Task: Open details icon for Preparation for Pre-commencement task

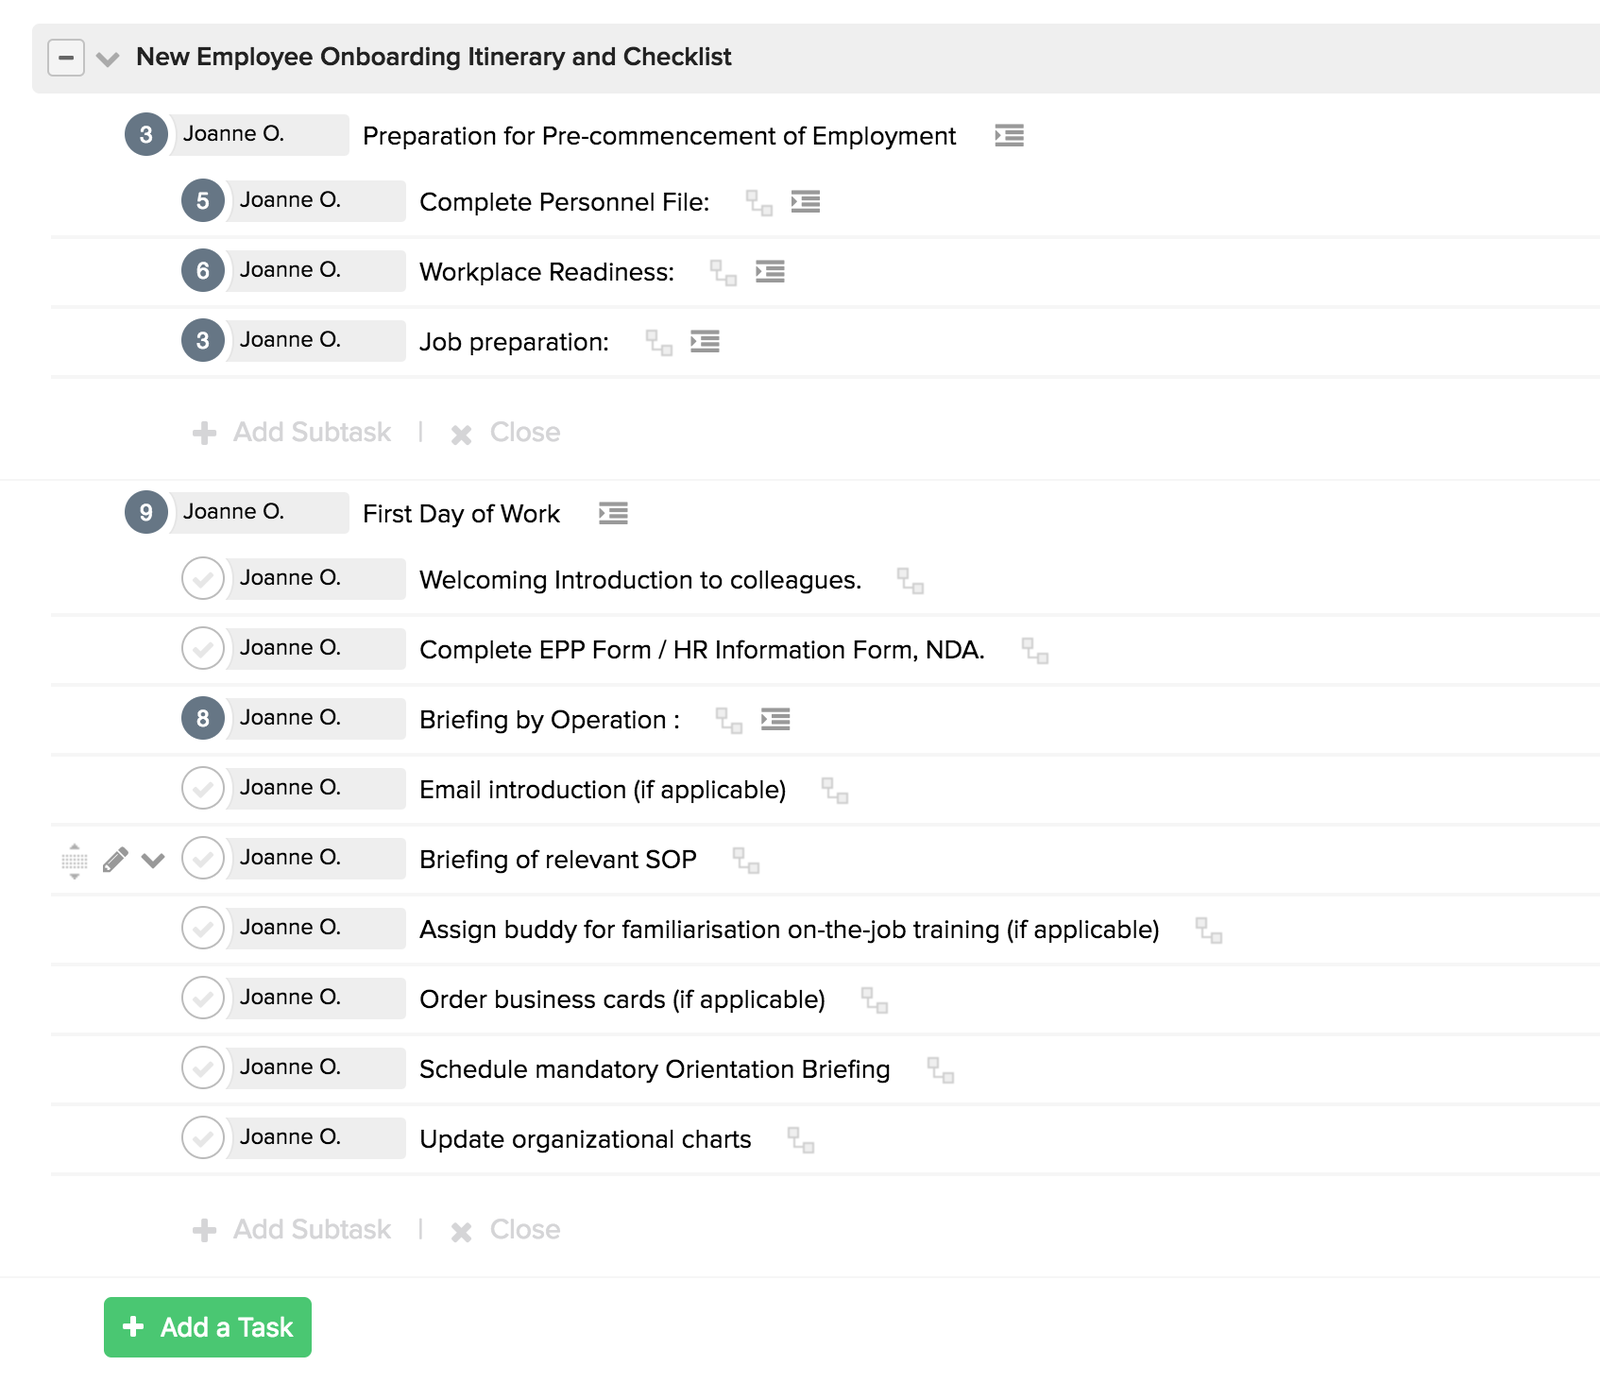Action: (1009, 136)
